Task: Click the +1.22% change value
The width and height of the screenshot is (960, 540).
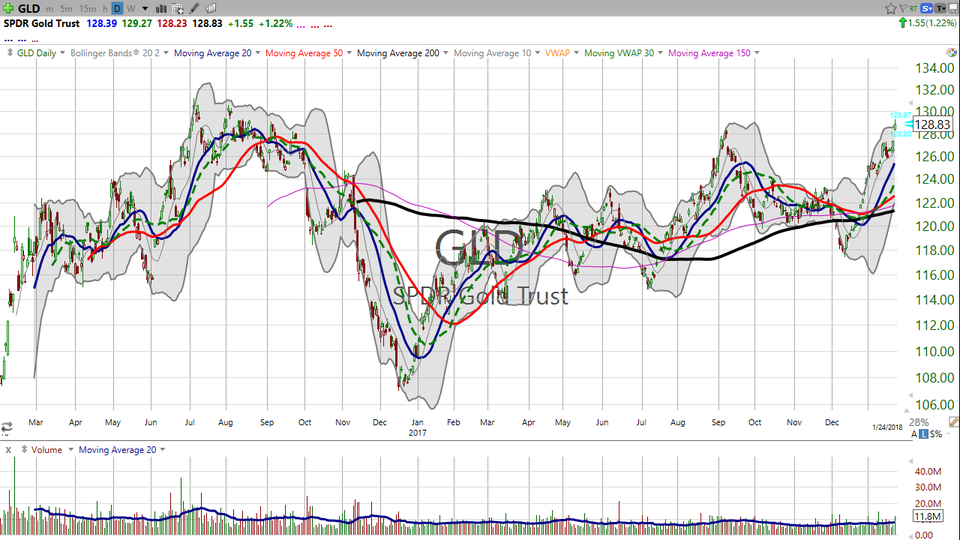Action: pyautogui.click(x=276, y=23)
